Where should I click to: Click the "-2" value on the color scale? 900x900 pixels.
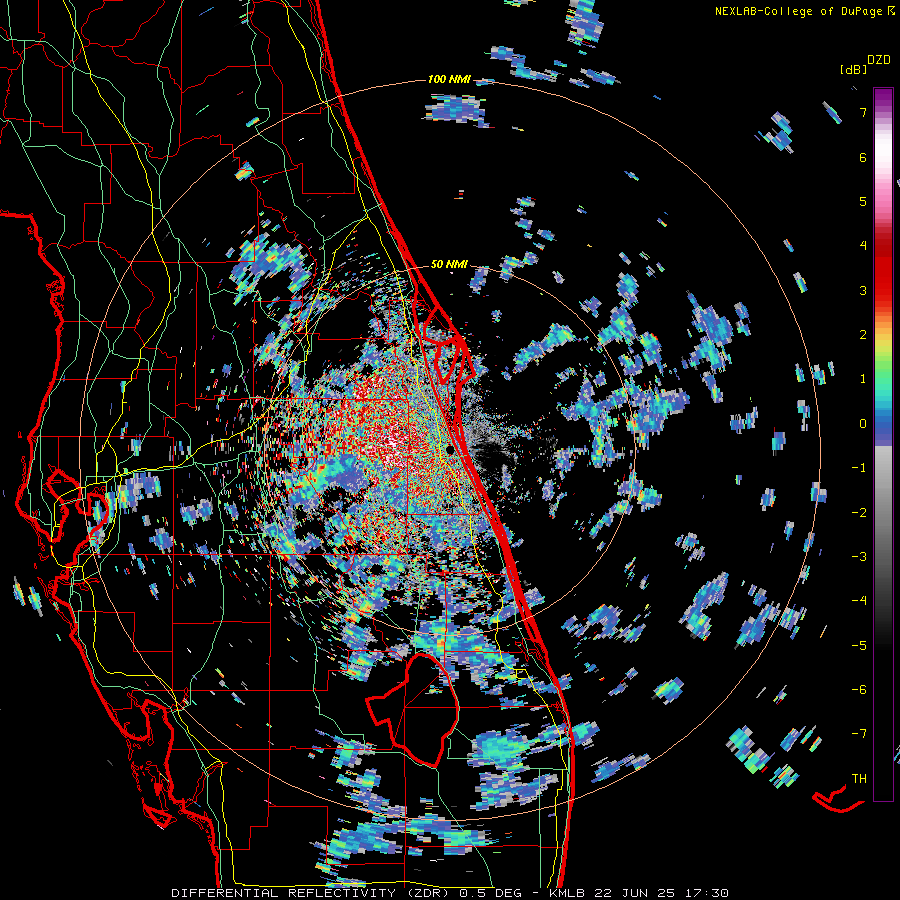coord(859,512)
